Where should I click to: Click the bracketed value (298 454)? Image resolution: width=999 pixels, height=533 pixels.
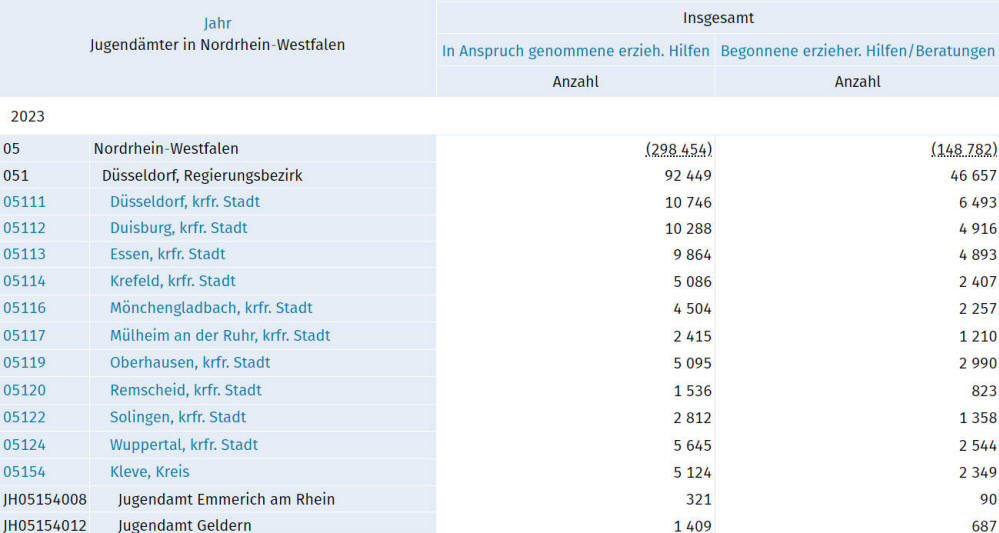point(679,149)
